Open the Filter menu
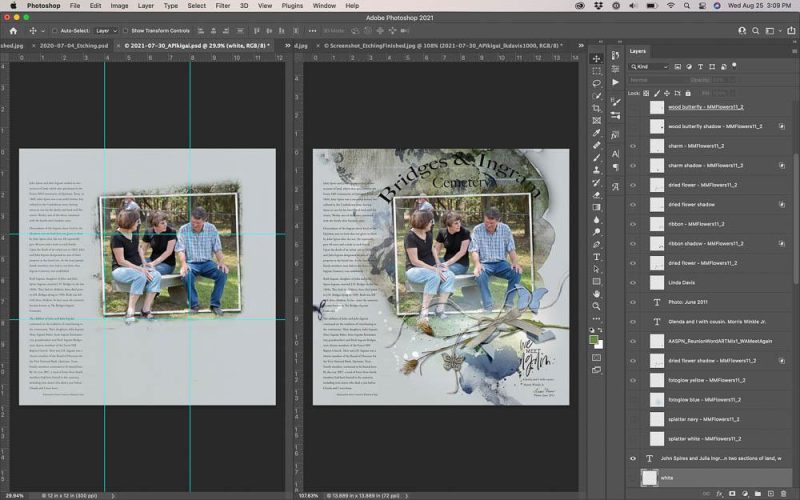The width and height of the screenshot is (800, 500). tap(222, 6)
